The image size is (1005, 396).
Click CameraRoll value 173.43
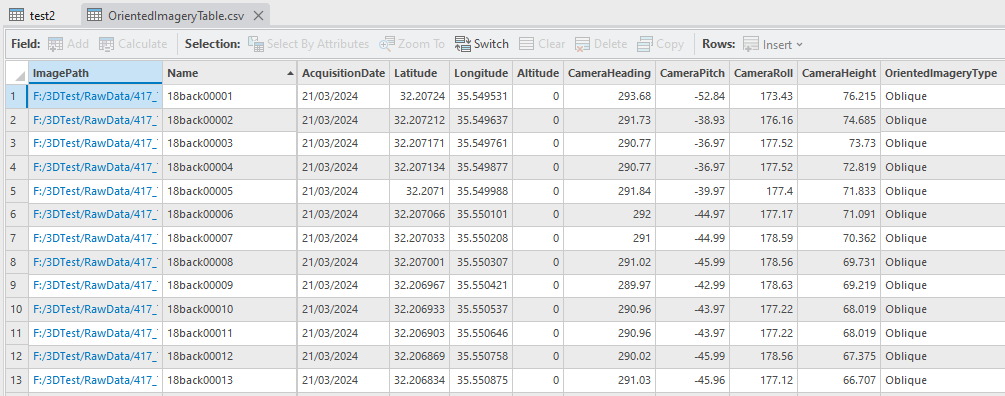[x=763, y=97]
